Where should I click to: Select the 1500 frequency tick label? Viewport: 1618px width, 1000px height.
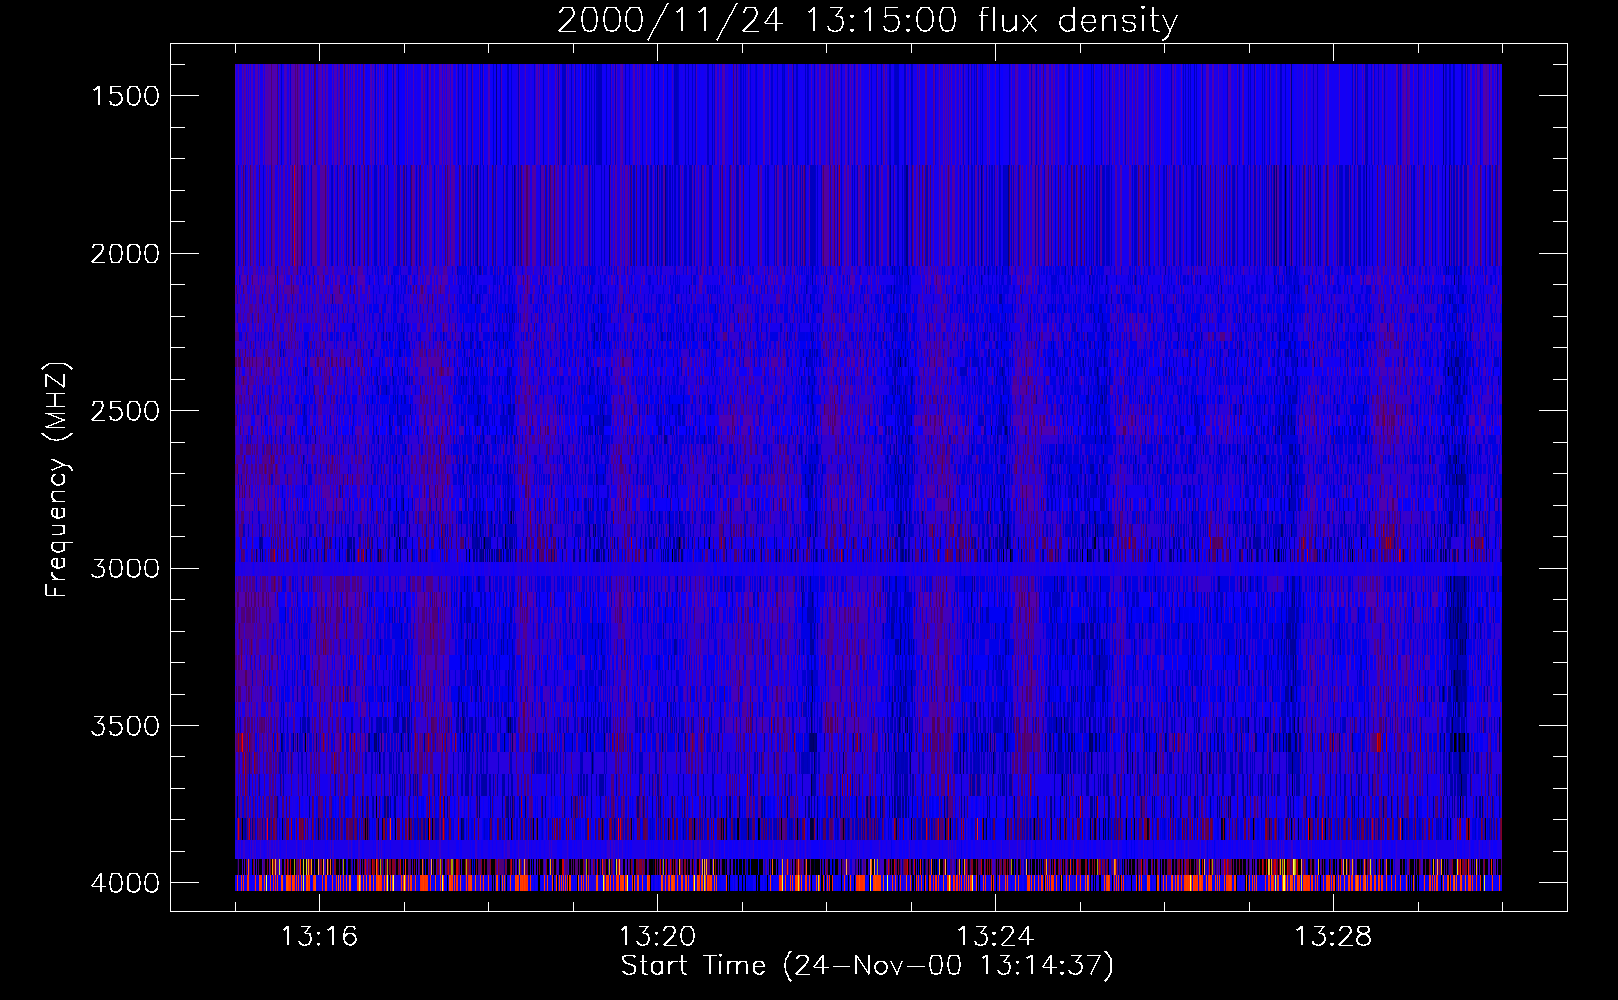pos(125,96)
